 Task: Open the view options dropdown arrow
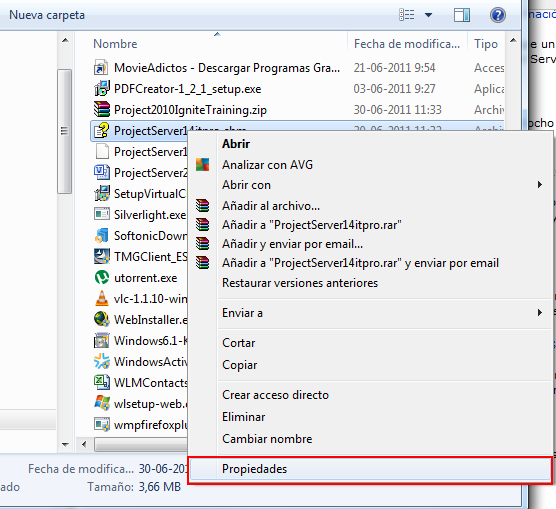428,15
